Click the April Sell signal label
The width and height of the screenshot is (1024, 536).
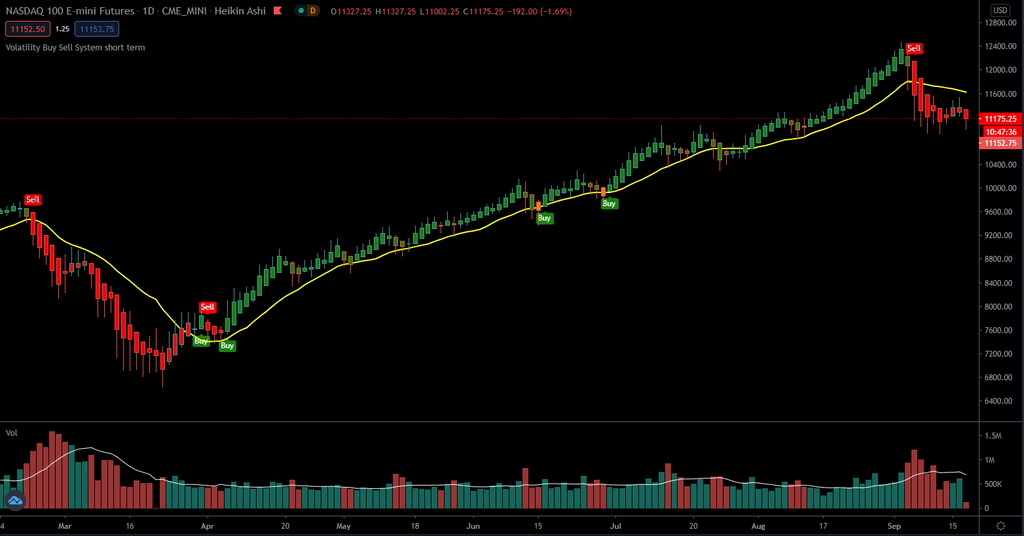(x=208, y=307)
